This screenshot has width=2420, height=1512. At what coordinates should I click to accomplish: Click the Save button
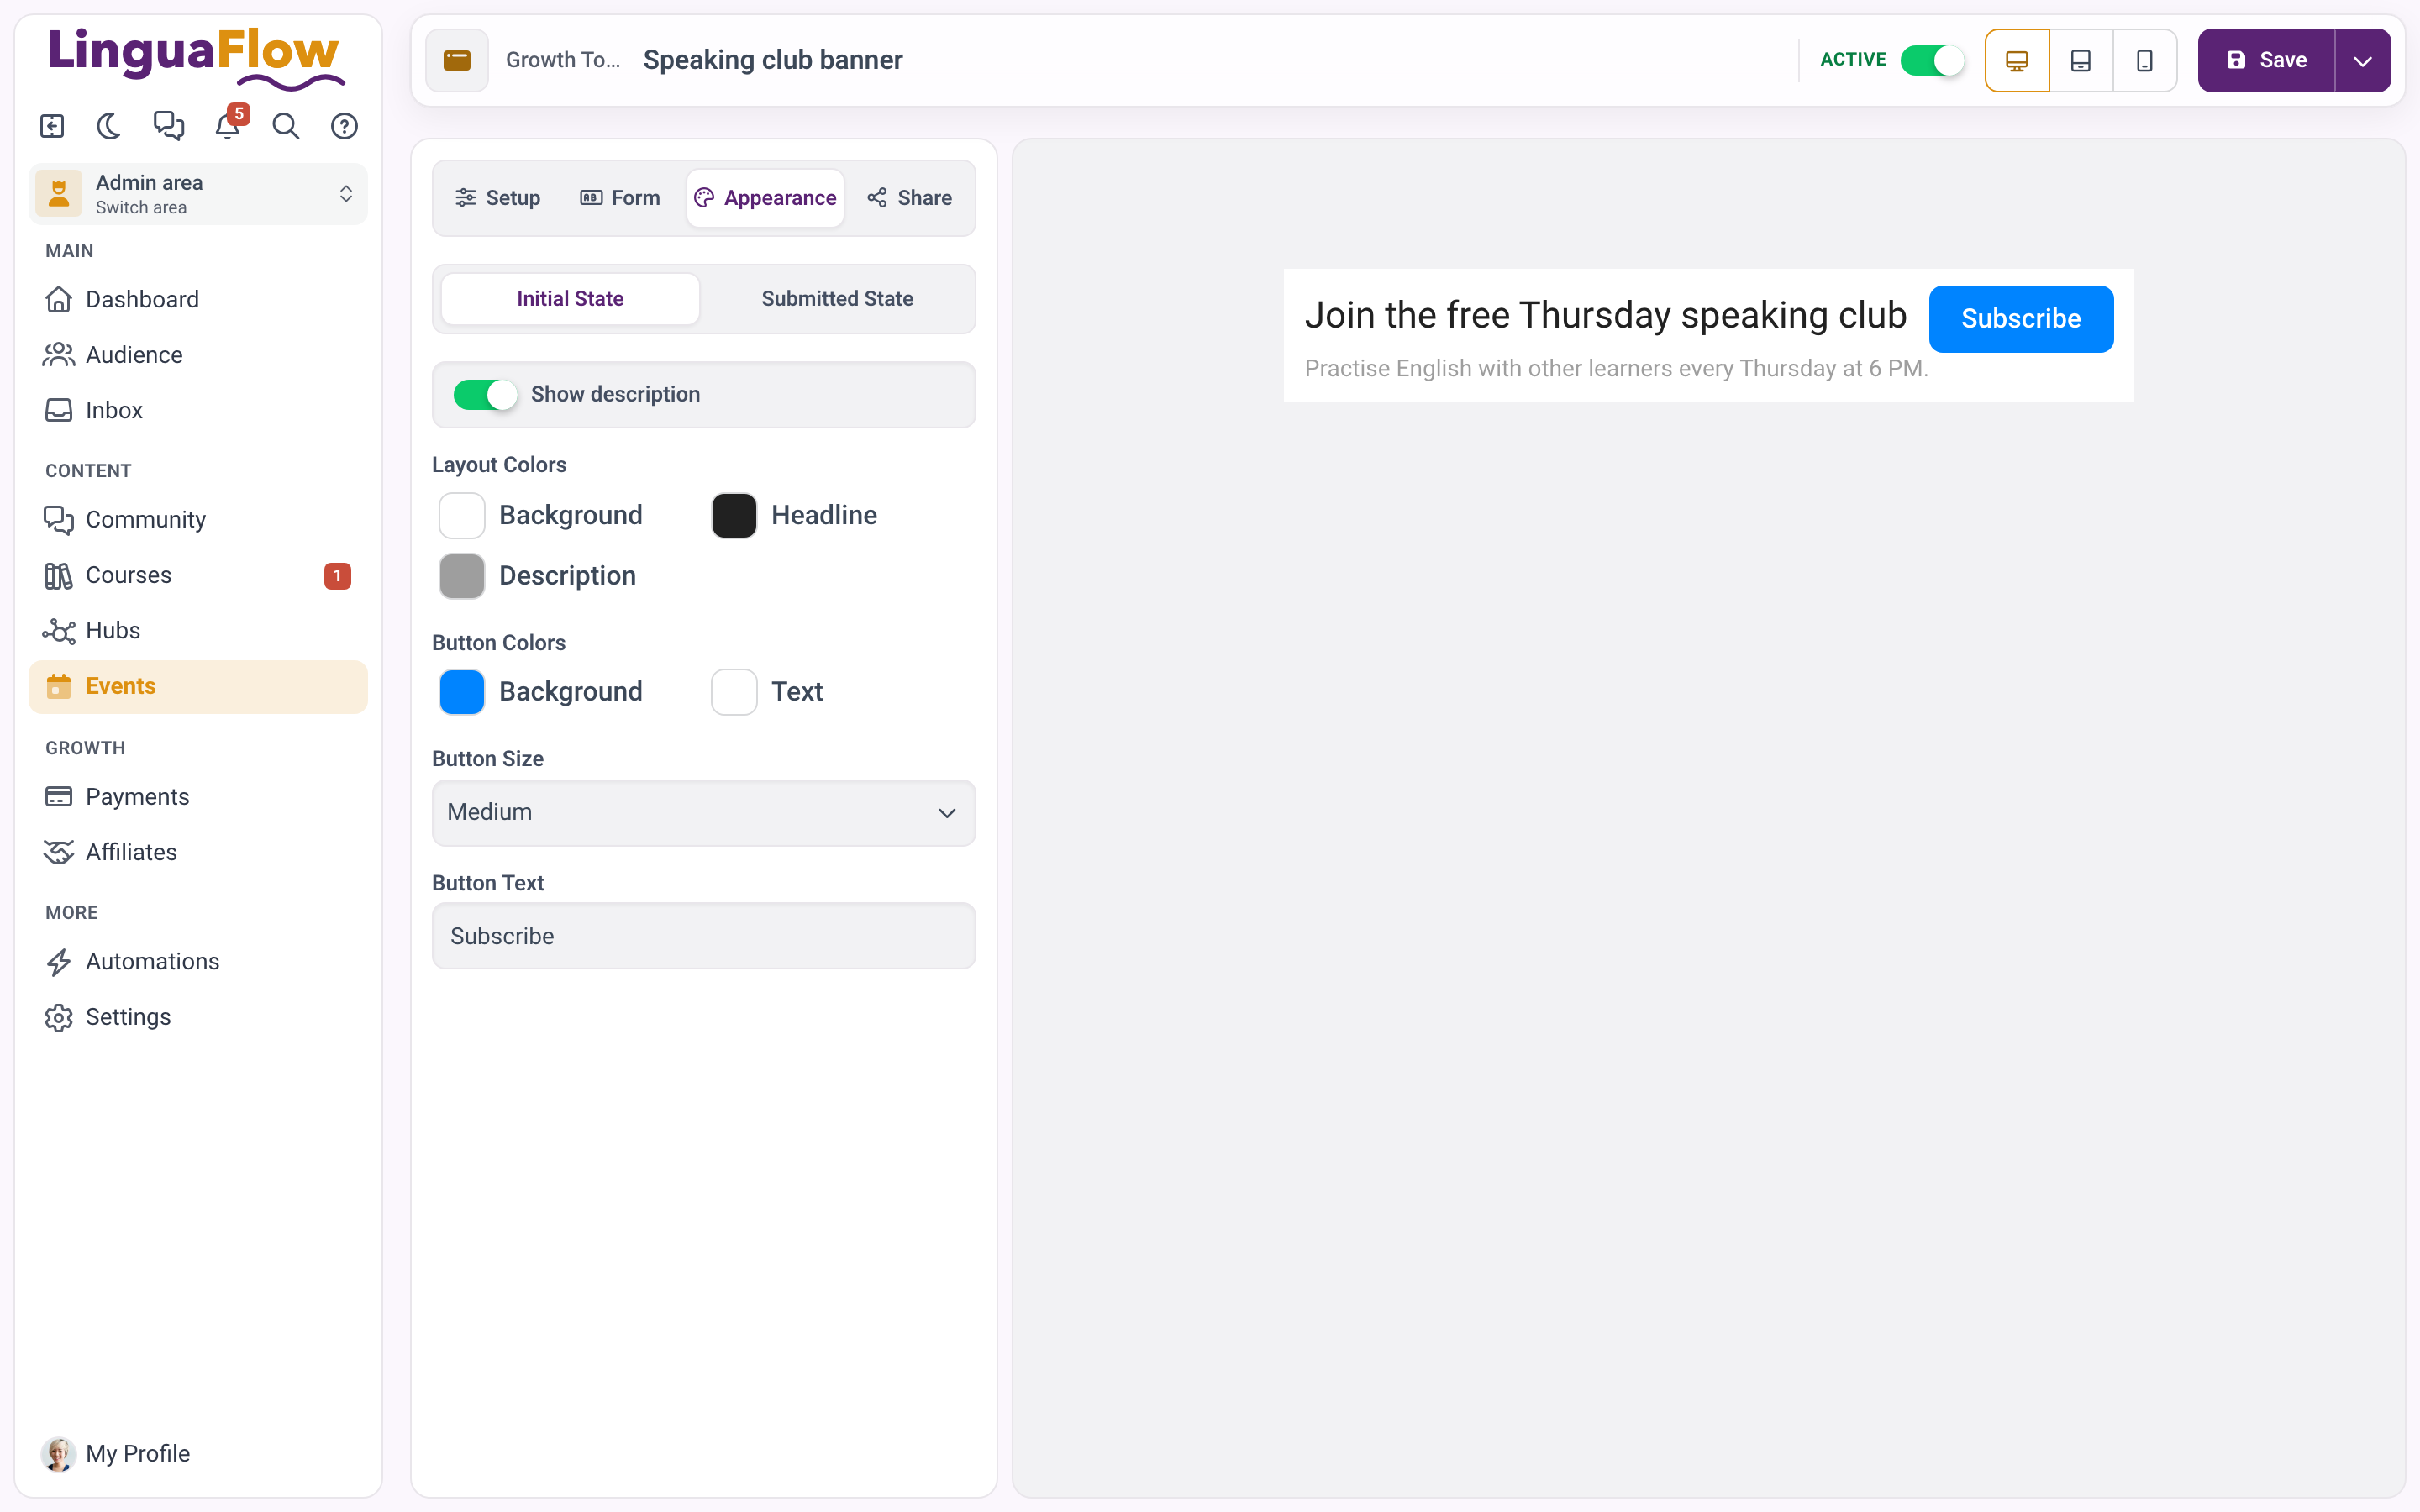[2266, 60]
